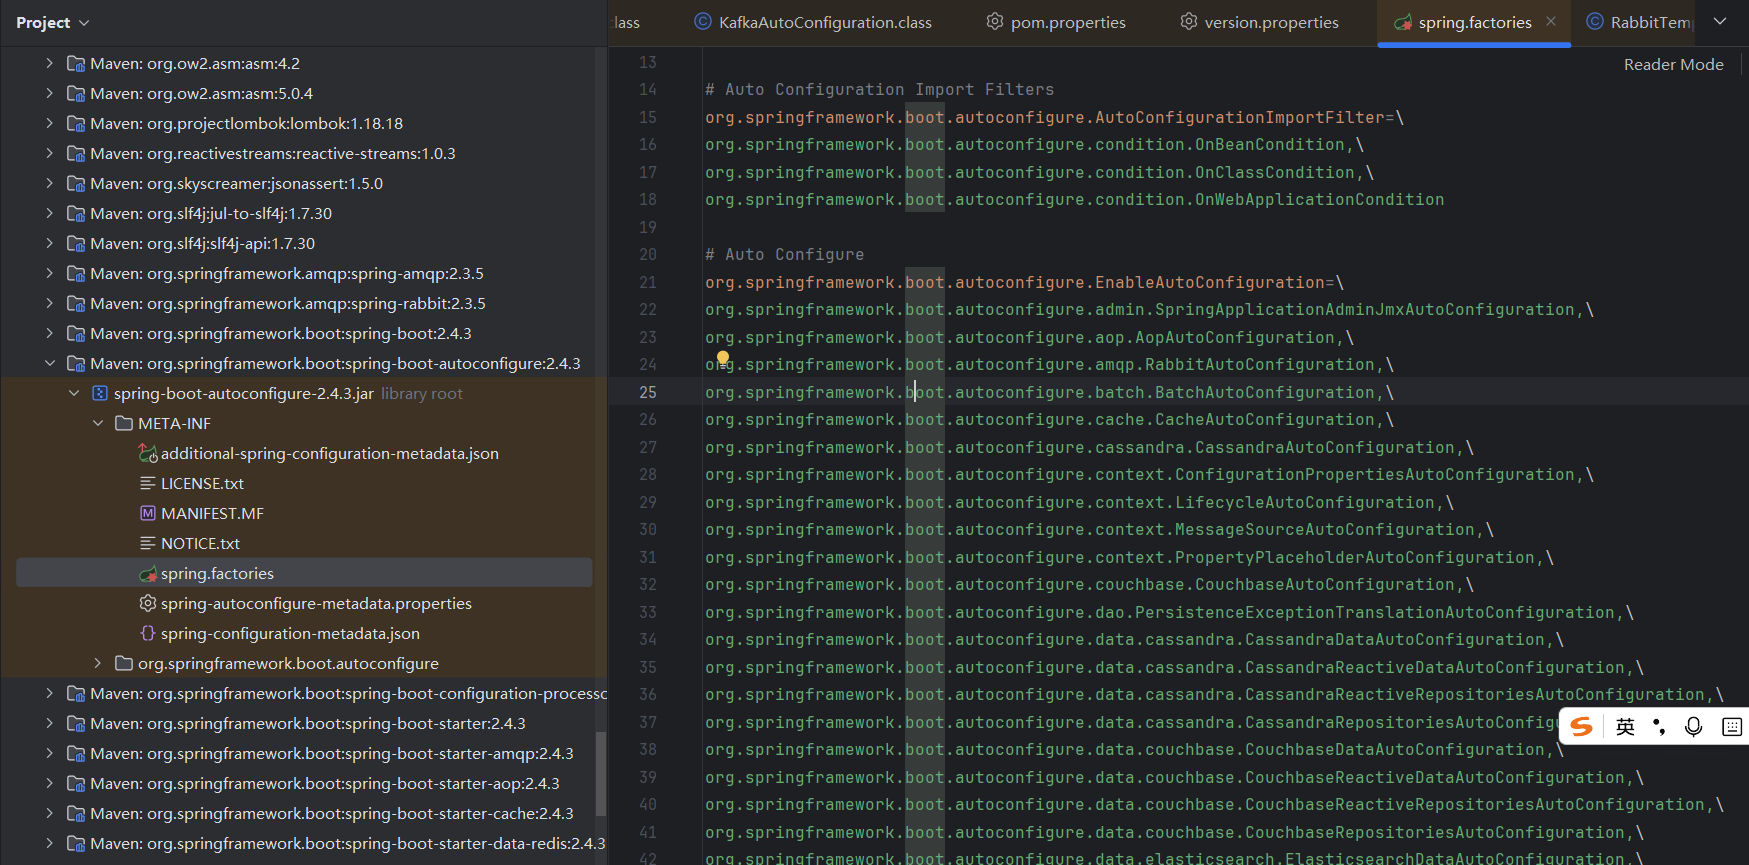Screen dimensions: 1749x865
Task: Close the spring.factories tab
Action: pos(1551,21)
